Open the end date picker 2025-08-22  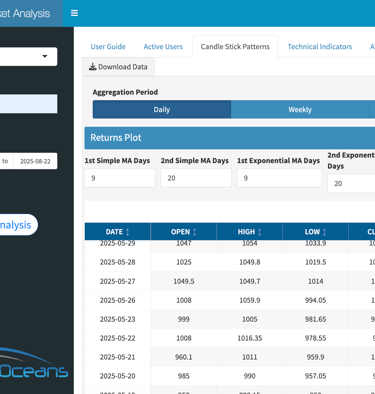coord(35,161)
